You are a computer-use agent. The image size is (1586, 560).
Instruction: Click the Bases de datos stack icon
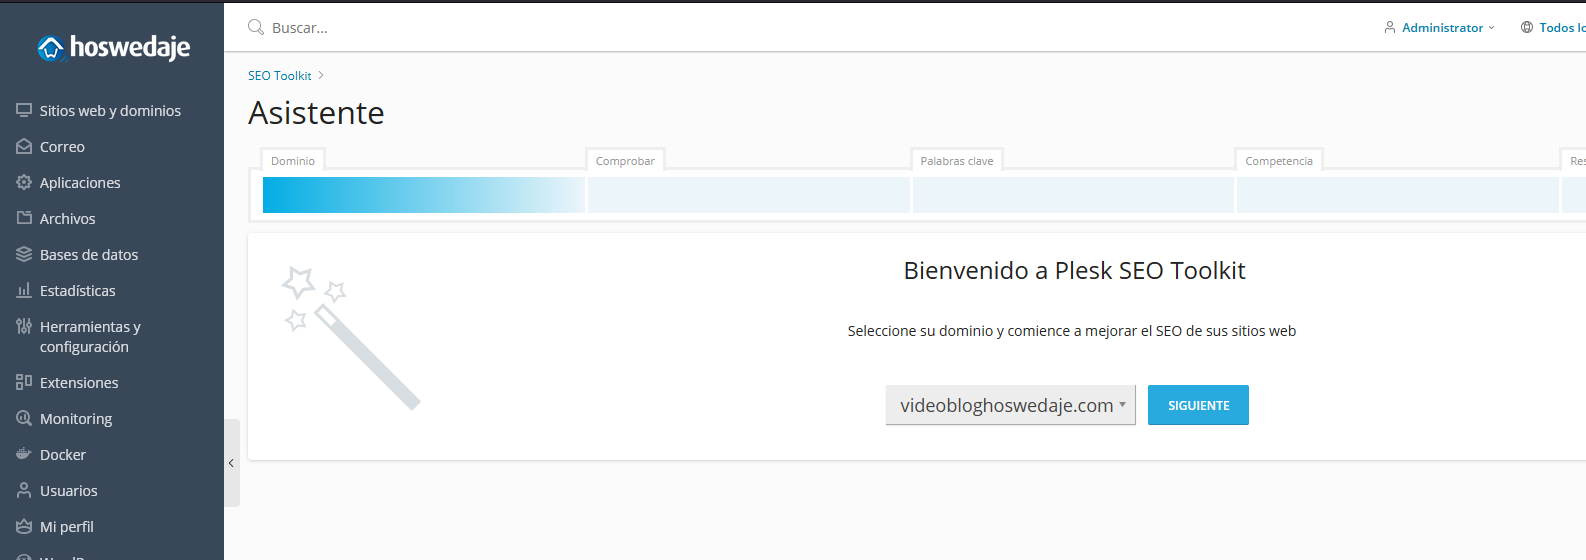[x=24, y=254]
